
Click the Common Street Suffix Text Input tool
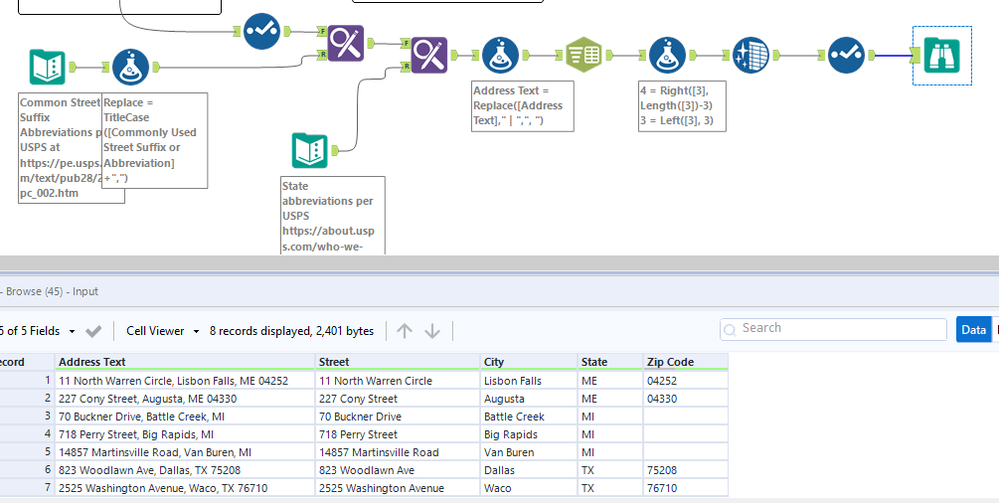point(47,67)
